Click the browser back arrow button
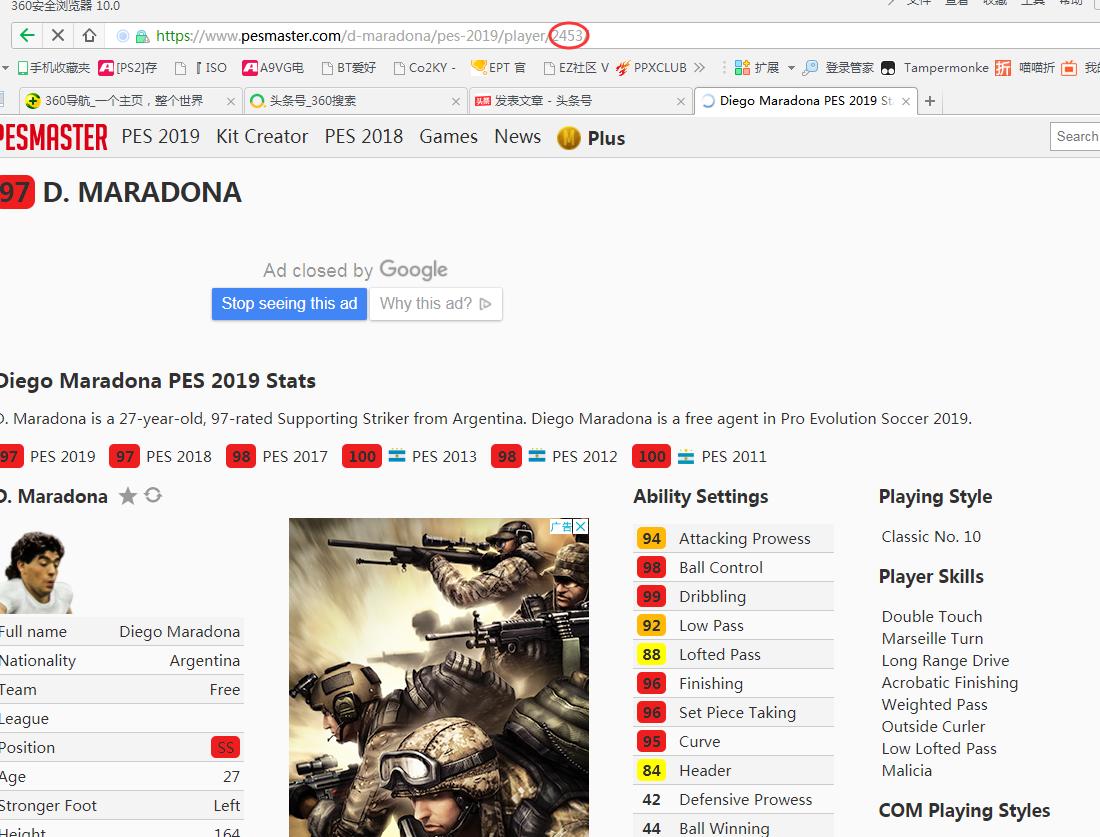 tap(27, 36)
